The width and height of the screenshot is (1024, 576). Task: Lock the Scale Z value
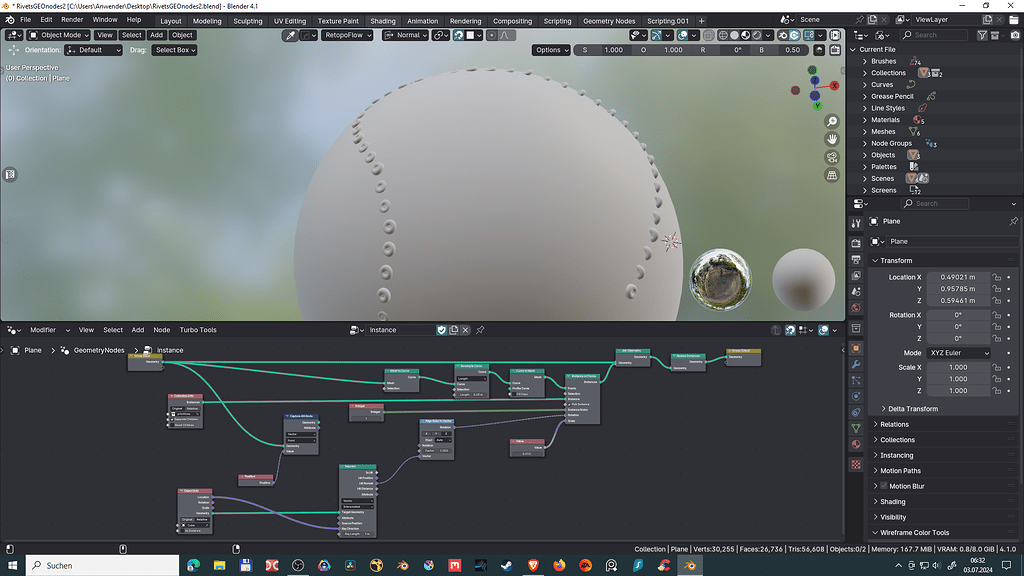[997, 391]
